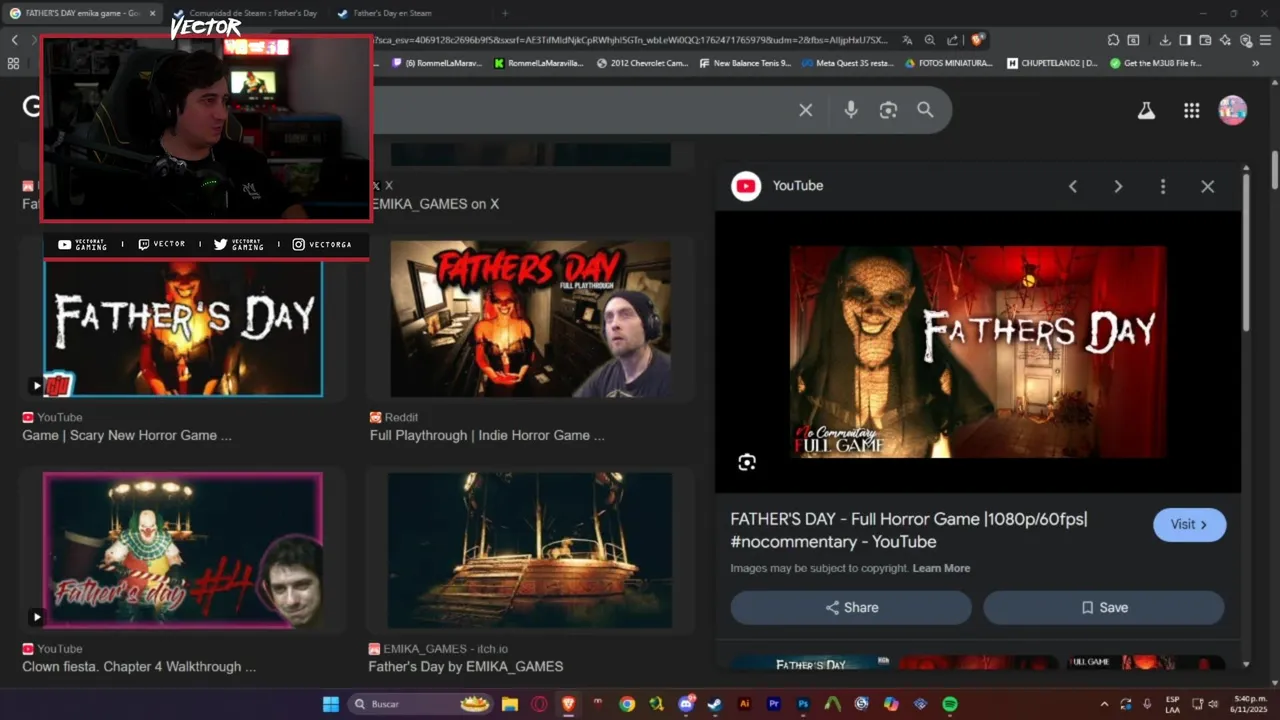Image resolution: width=1280 pixels, height=720 pixels.
Task: Open Discord from taskbar
Action: pos(686,704)
